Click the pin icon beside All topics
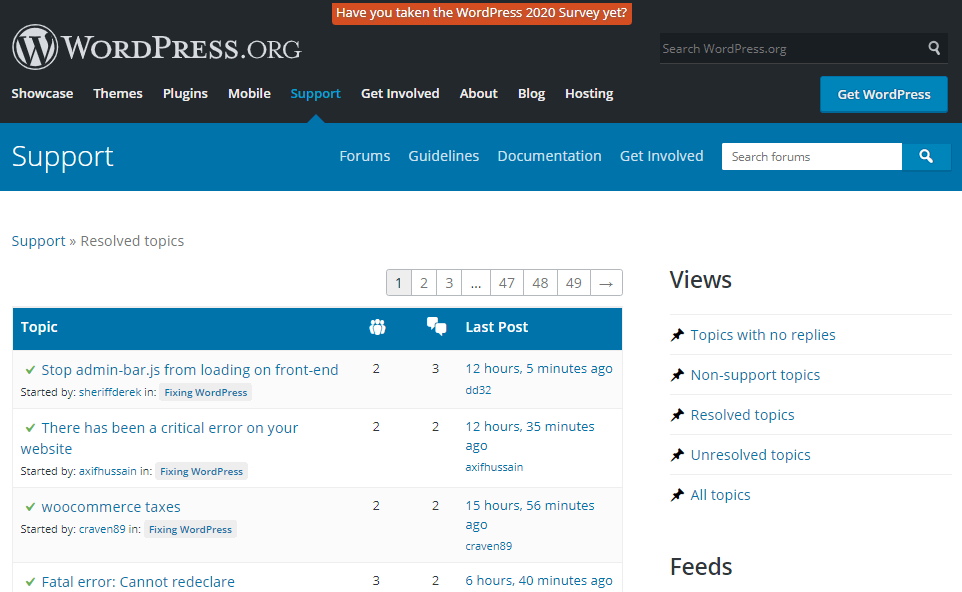This screenshot has width=962, height=592. 677,495
